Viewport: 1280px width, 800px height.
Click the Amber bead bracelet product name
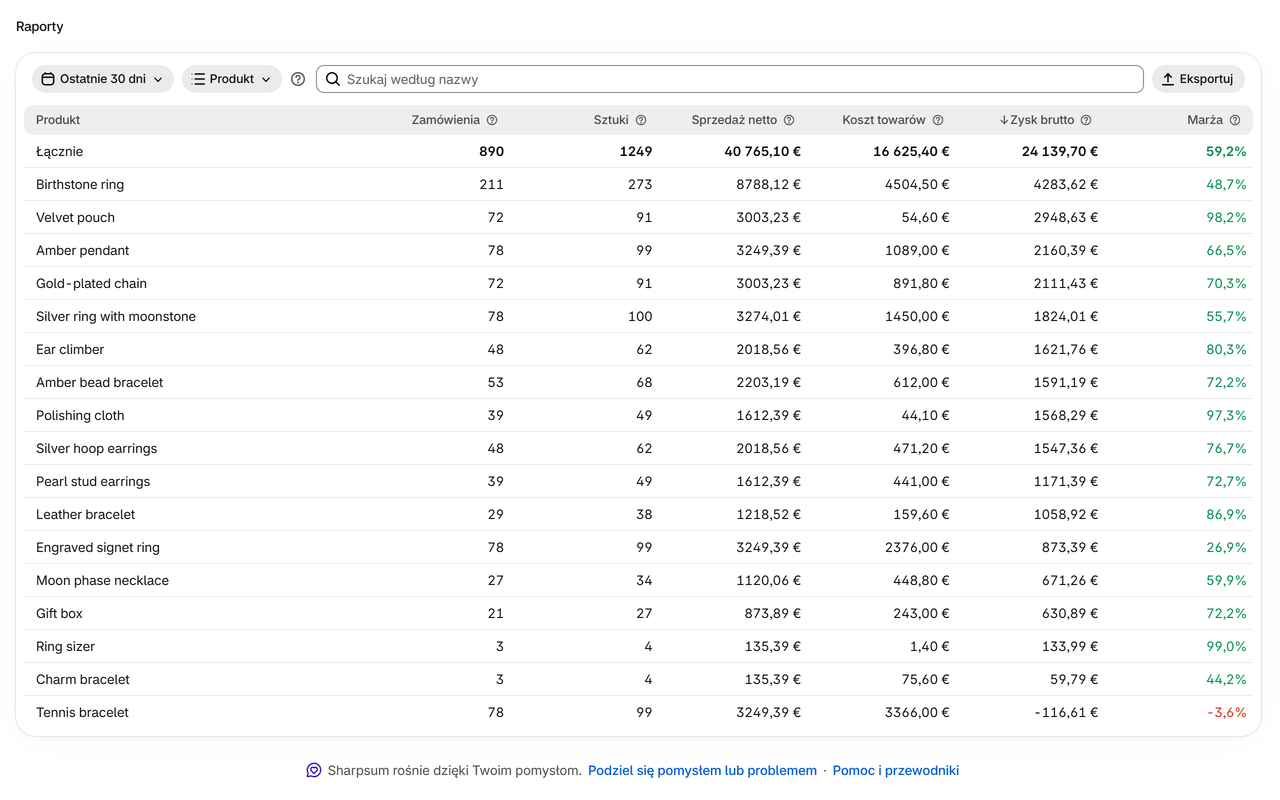[x=99, y=382]
